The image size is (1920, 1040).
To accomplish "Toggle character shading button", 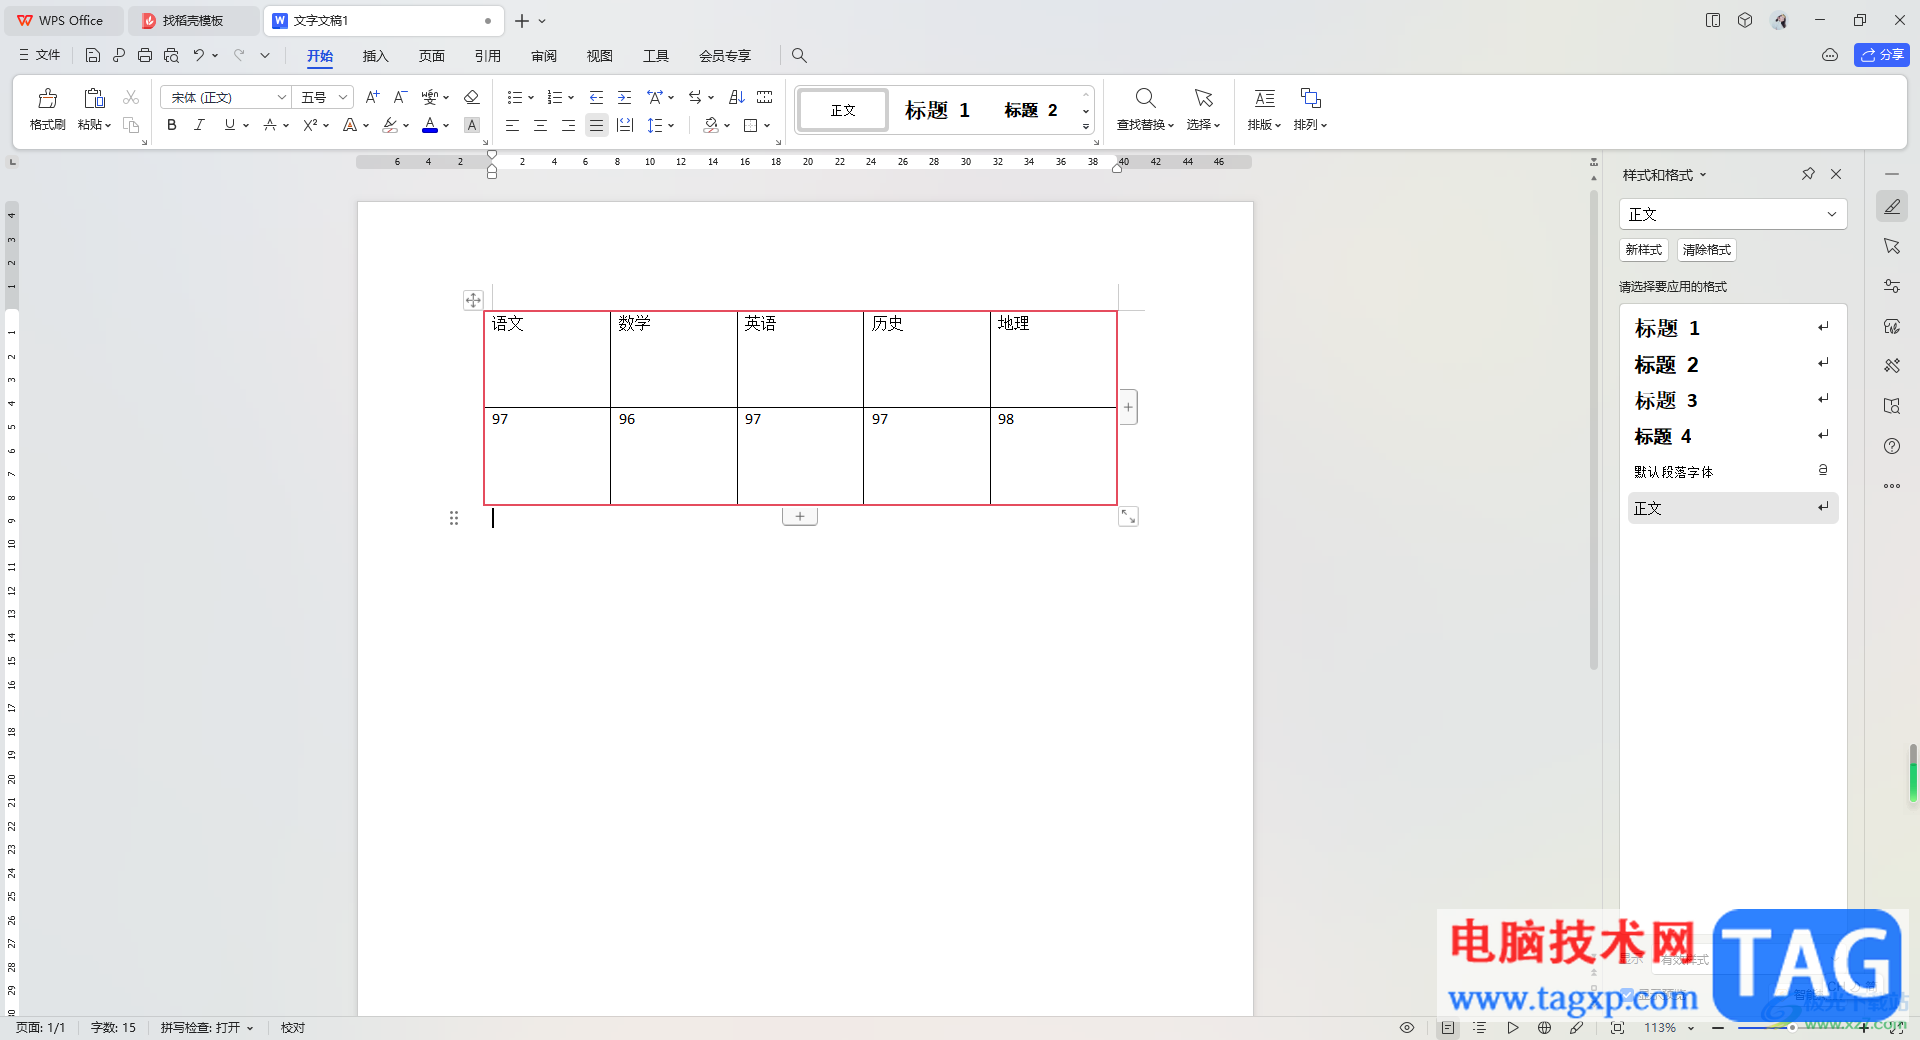I will tap(472, 125).
